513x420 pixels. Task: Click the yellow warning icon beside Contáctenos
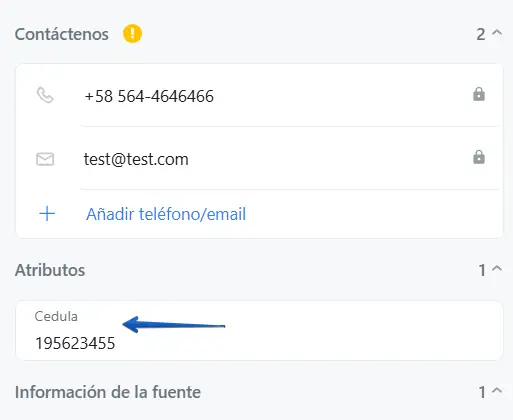click(x=132, y=34)
